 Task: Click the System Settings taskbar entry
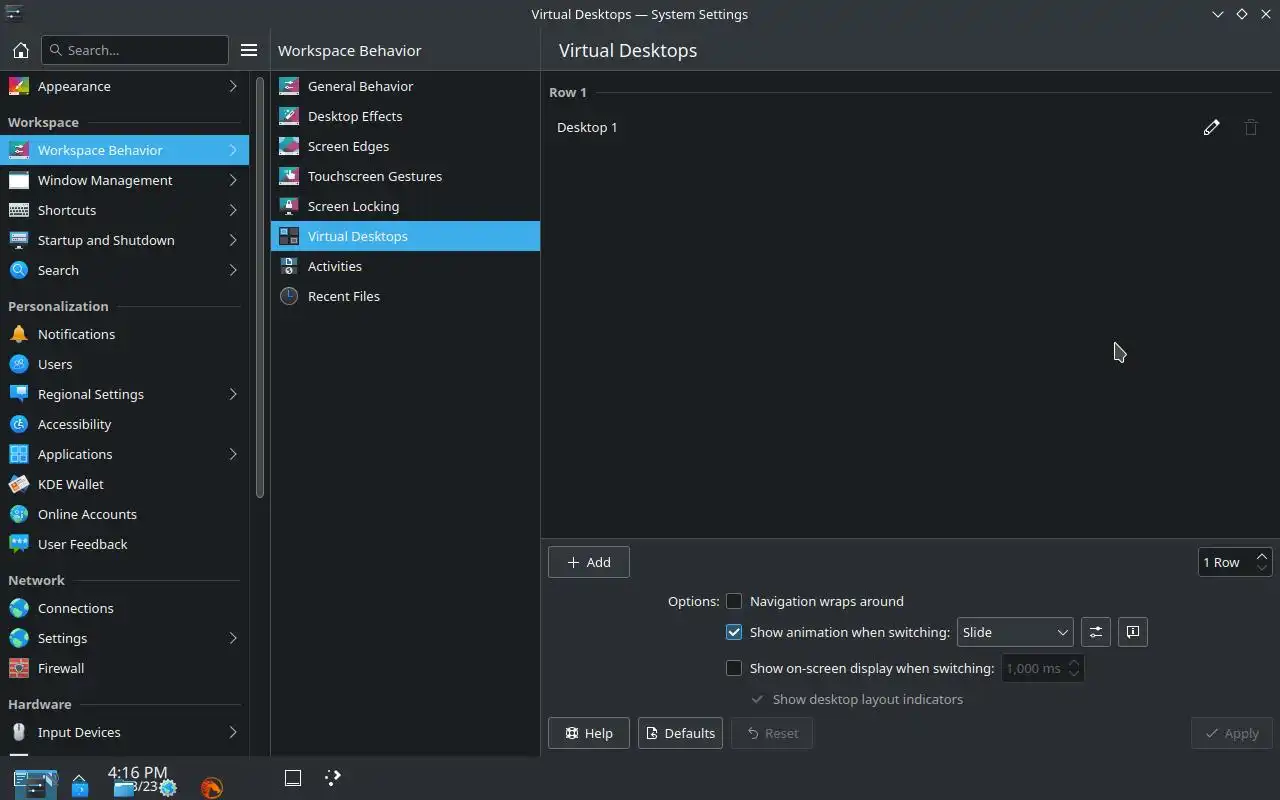pos(35,783)
